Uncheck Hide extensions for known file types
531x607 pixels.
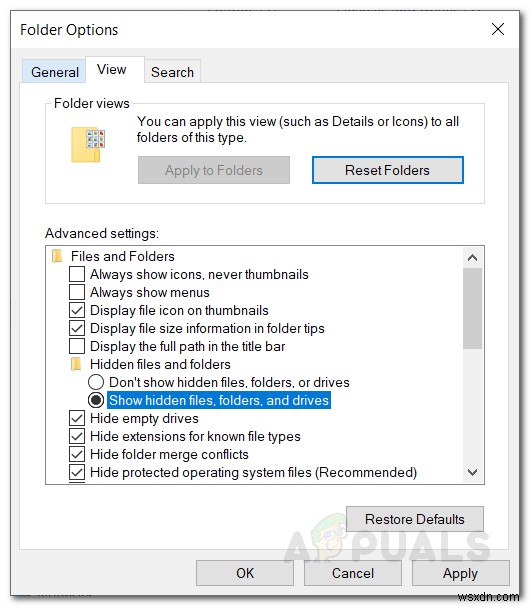[77, 436]
